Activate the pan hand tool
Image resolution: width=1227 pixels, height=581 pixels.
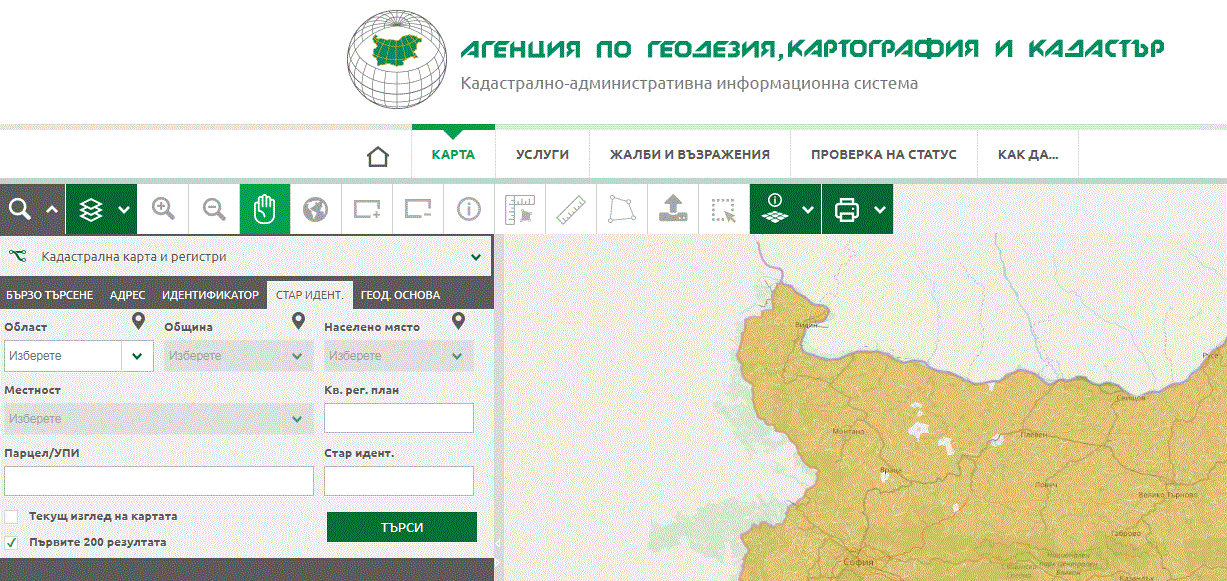pos(265,209)
